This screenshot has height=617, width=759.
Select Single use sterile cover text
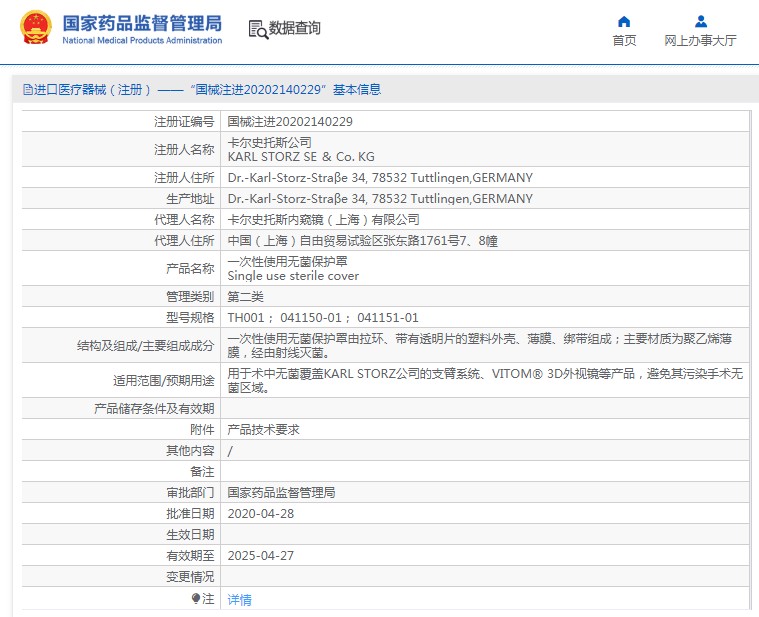pyautogui.click(x=293, y=276)
